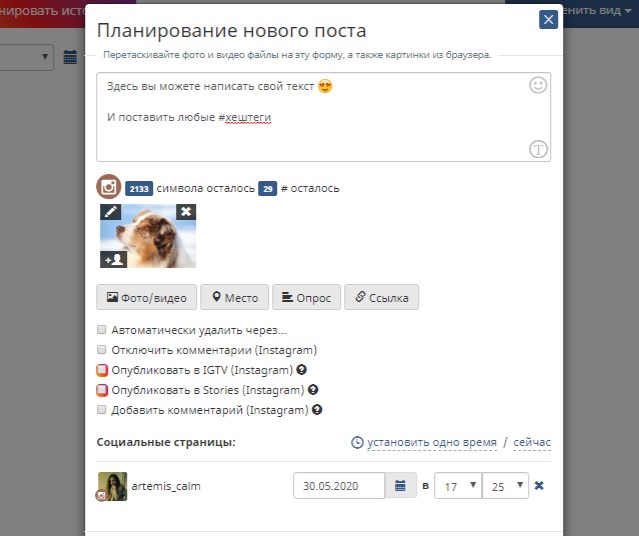Image resolution: width=639 pixels, height=536 pixels.
Task: Enable automatic deletion checkbox
Action: tap(101, 329)
